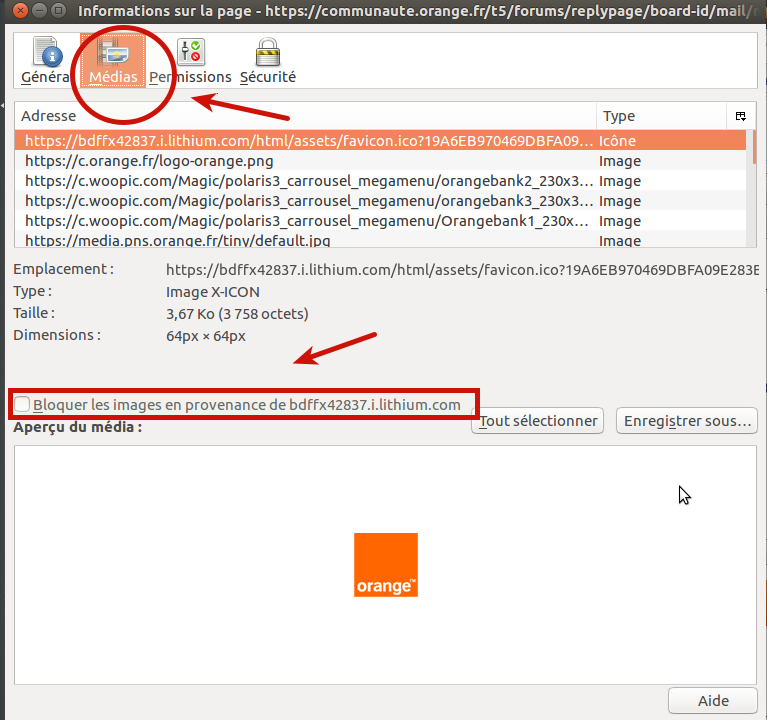Screen dimensions: 767x720
Task: Click the Tout sélectionner button
Action: (x=537, y=421)
